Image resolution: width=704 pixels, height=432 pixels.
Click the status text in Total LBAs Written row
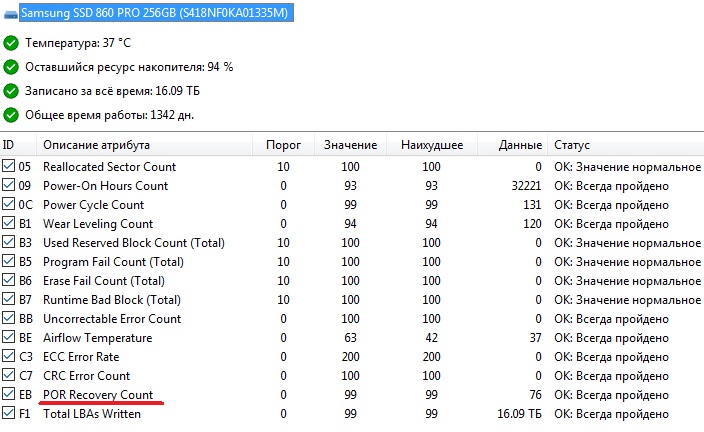pyautogui.click(x=611, y=414)
